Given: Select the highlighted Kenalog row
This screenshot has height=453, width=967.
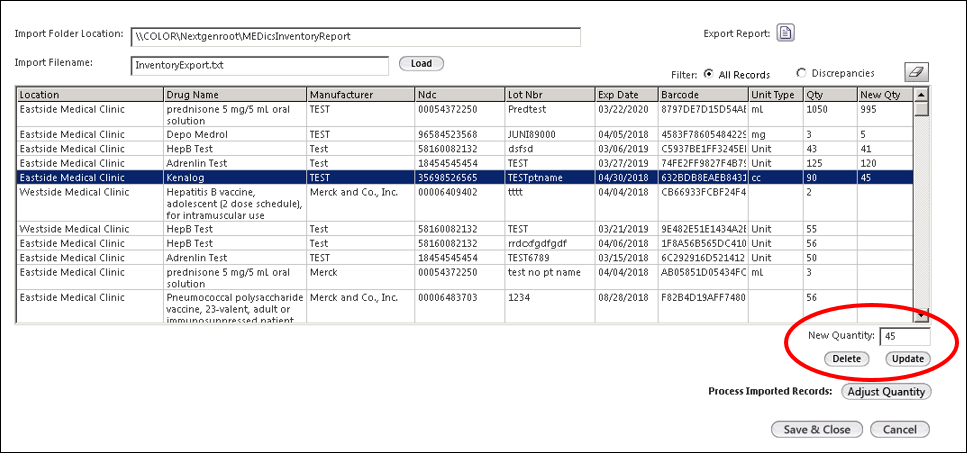Looking at the screenshot, I should click(465, 178).
